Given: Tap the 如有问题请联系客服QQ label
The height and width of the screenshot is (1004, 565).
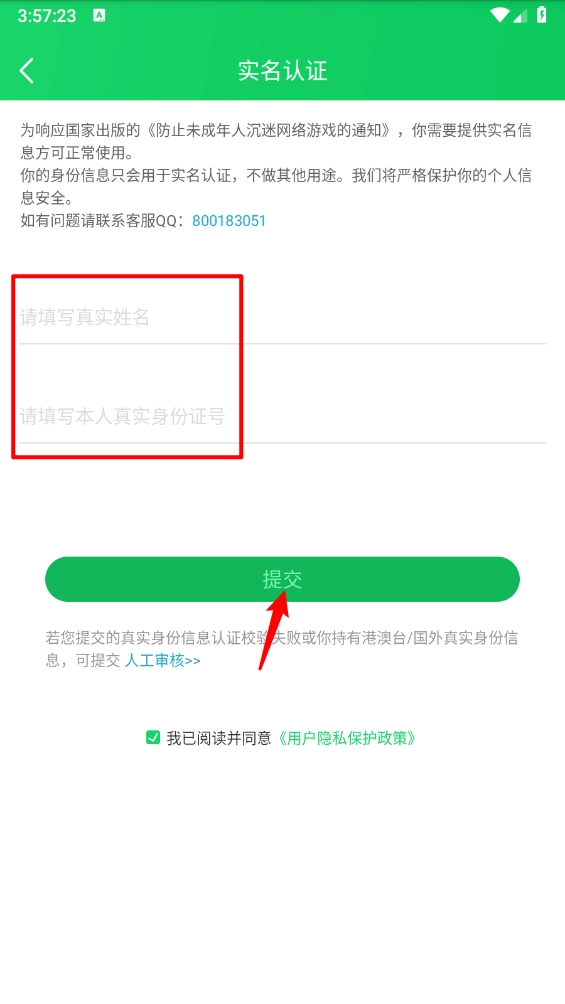Looking at the screenshot, I should (102, 222).
